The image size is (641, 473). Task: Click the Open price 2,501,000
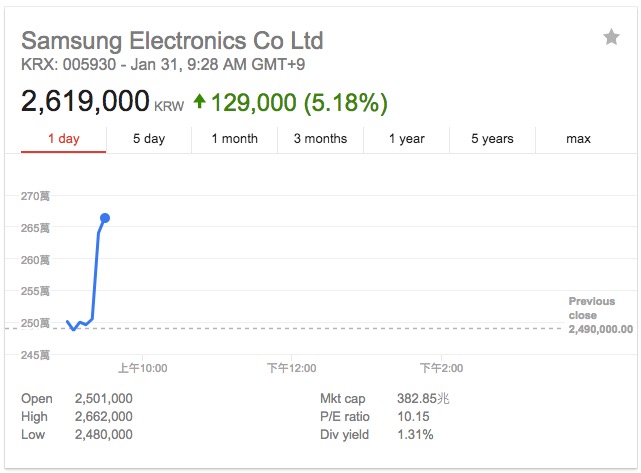pyautogui.click(x=103, y=398)
